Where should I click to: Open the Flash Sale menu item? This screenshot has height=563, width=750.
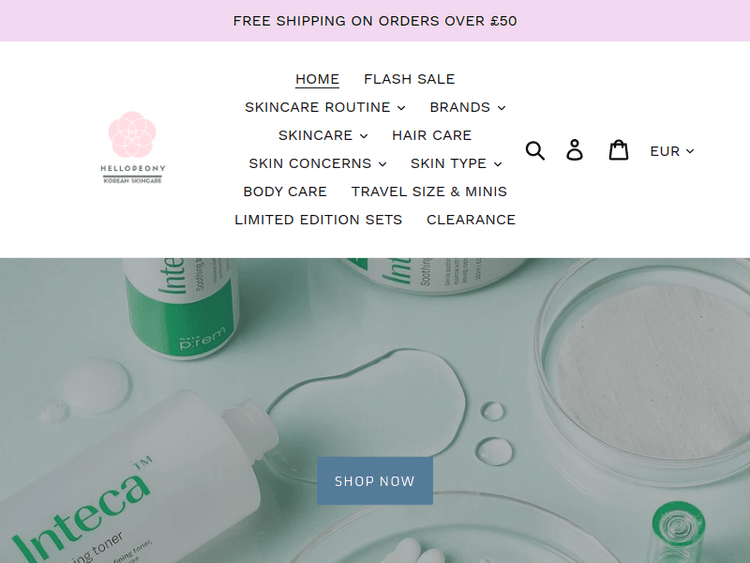409,79
